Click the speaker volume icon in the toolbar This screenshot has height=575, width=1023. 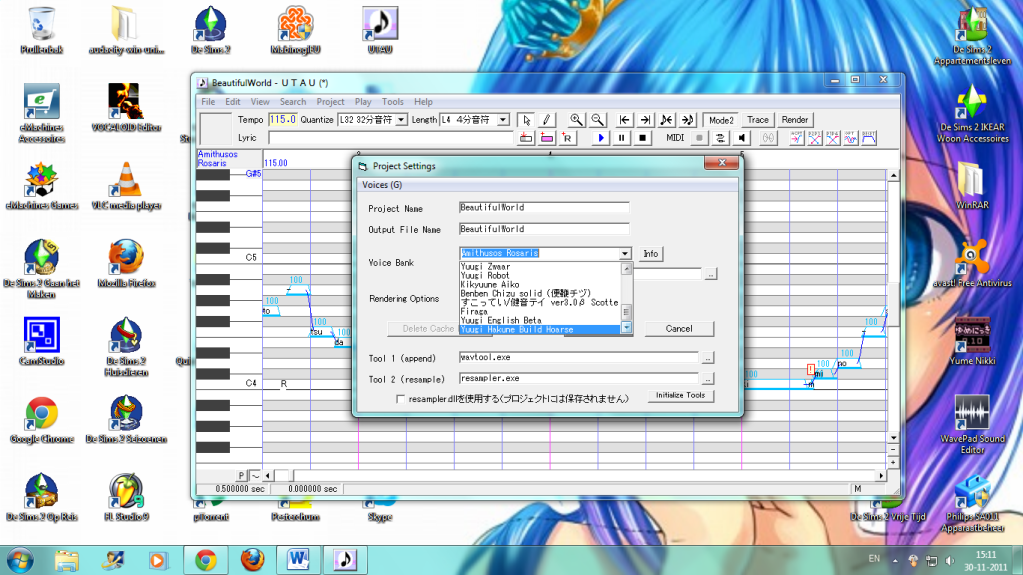(x=742, y=138)
